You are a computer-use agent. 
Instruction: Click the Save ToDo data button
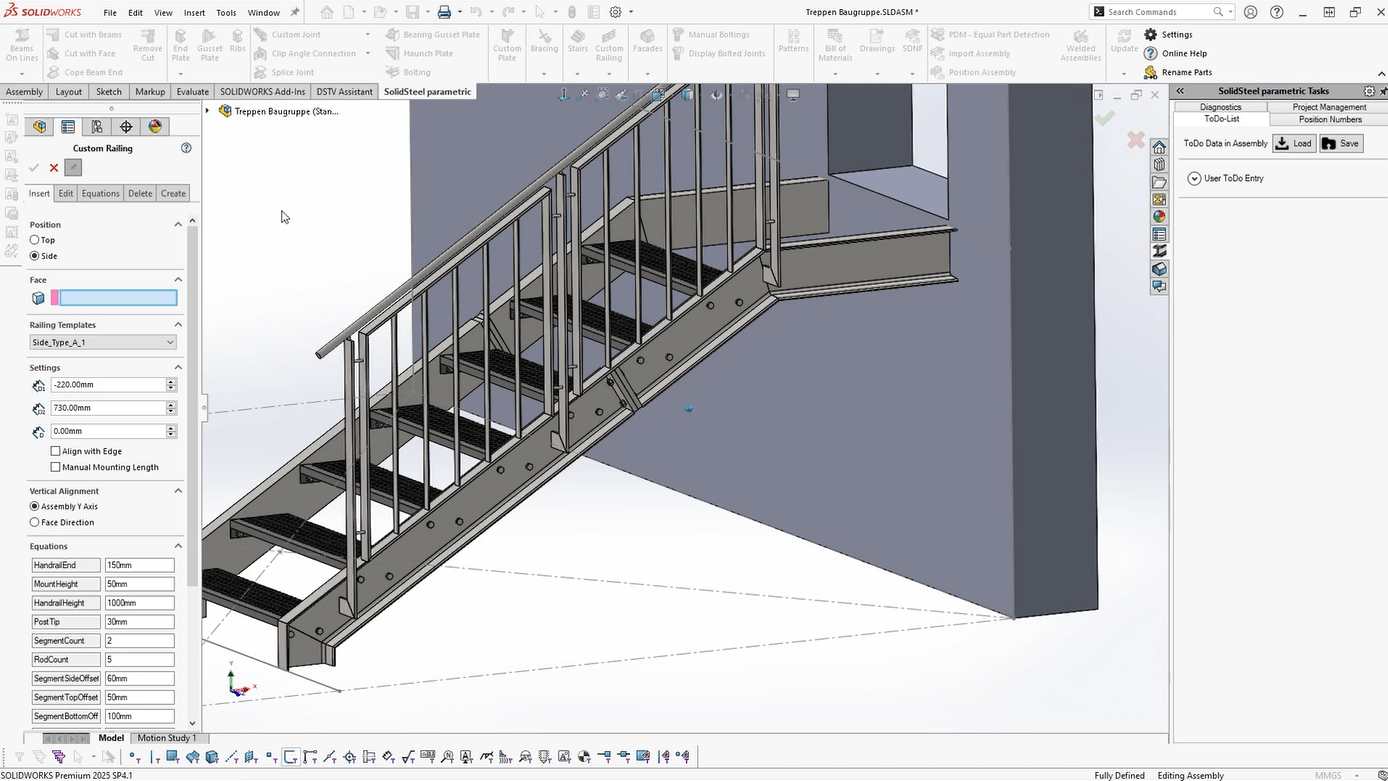pos(1341,143)
